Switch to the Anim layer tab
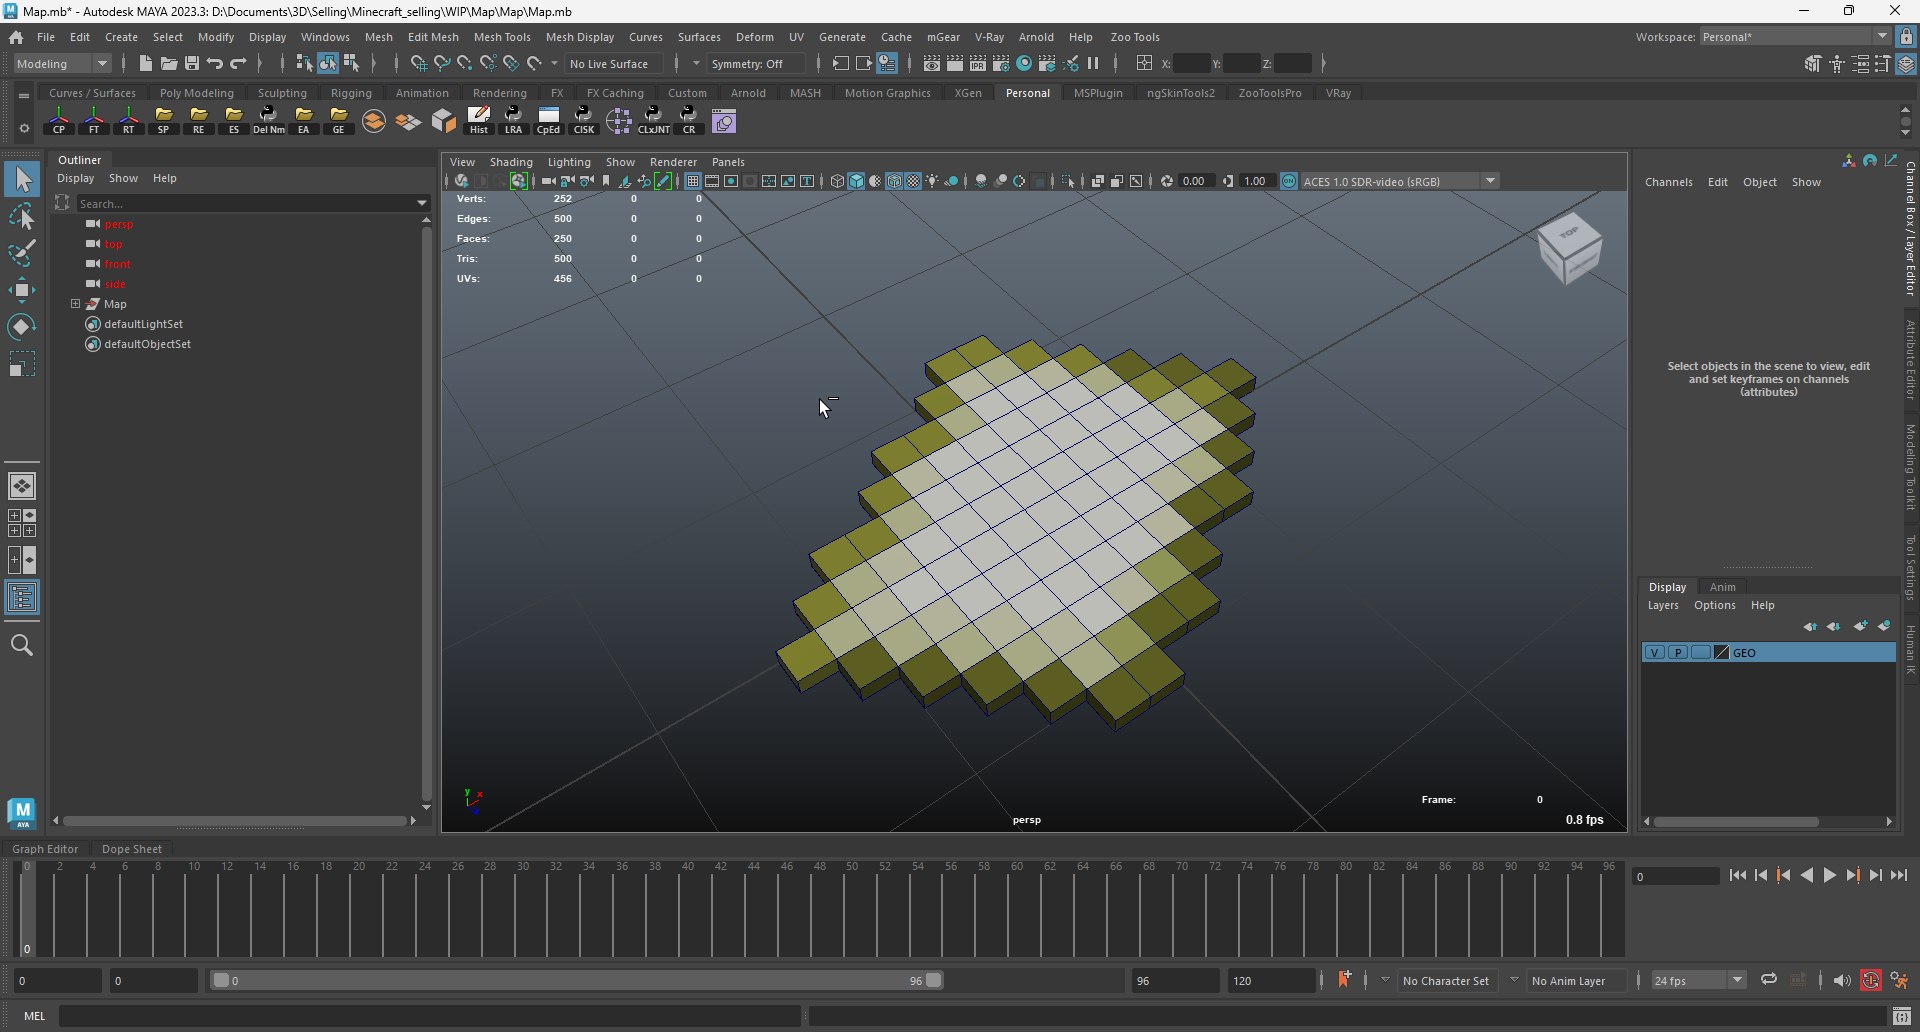Screen dimensions: 1920x1032 [1722, 587]
